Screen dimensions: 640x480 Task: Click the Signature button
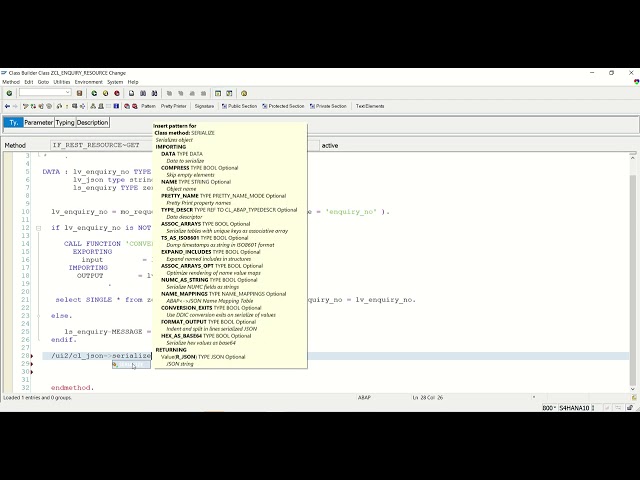[204, 106]
